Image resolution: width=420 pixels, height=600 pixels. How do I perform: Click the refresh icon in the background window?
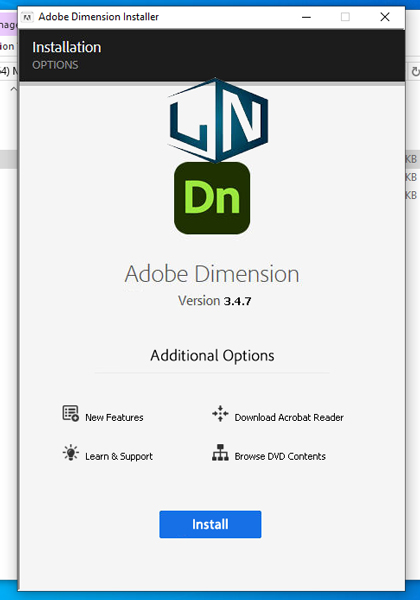tap(415, 72)
